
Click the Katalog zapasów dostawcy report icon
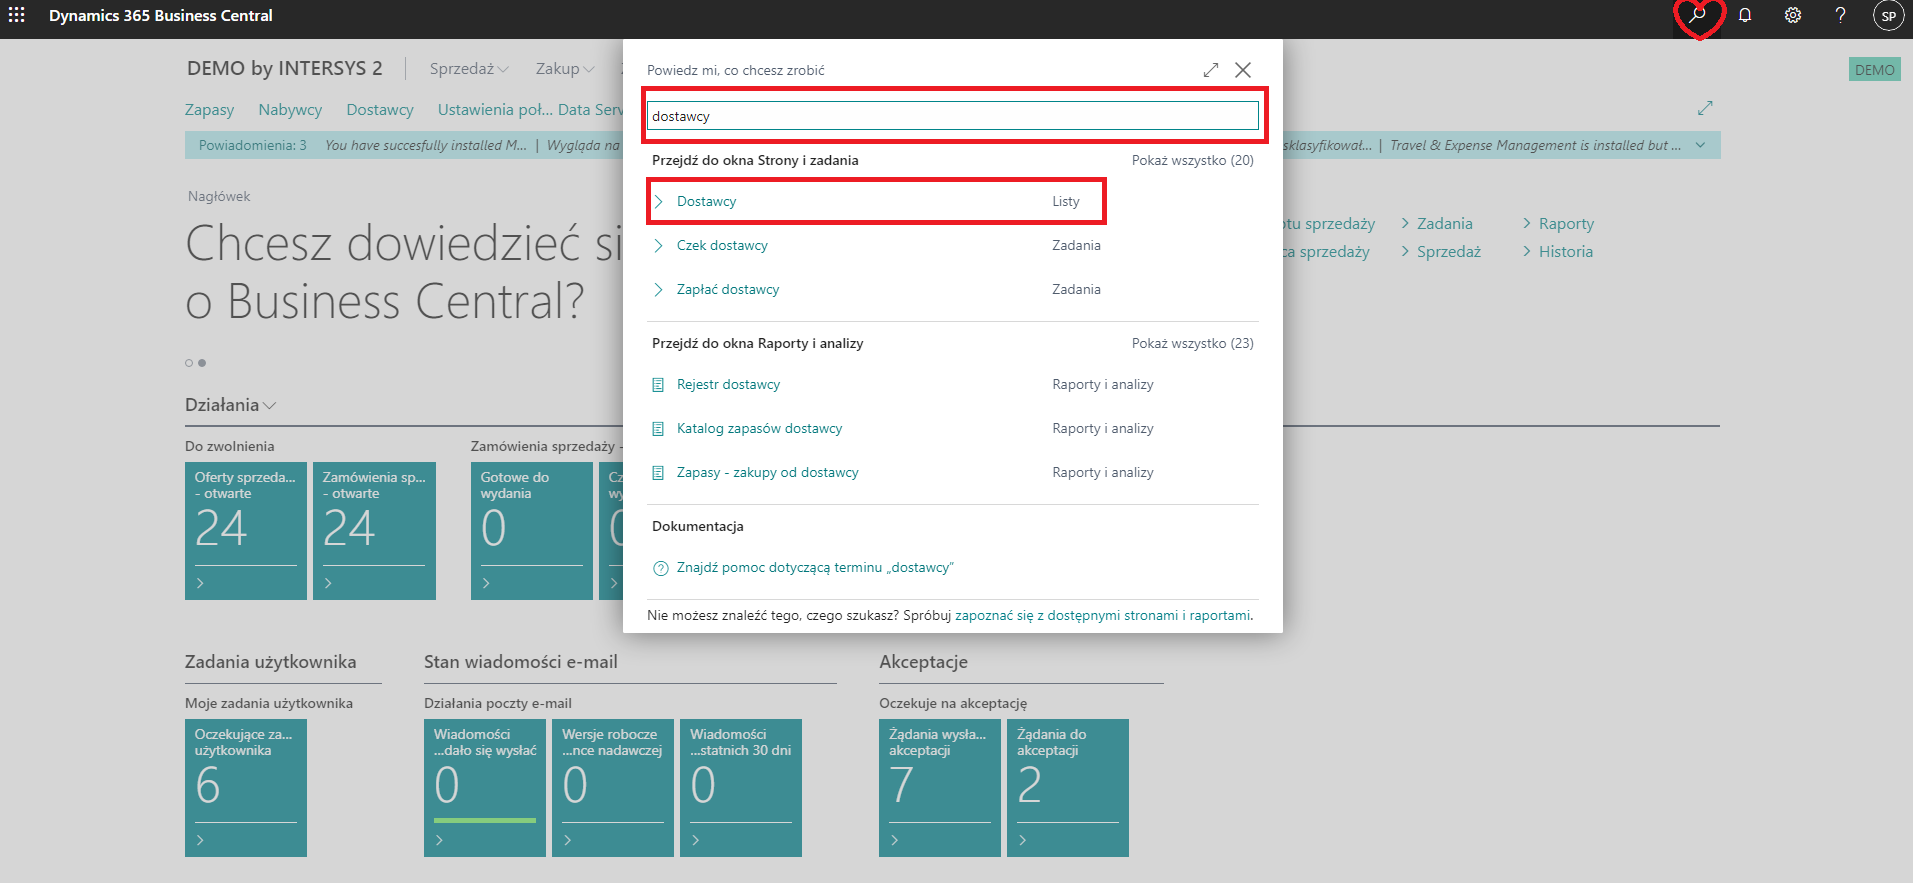click(x=658, y=428)
